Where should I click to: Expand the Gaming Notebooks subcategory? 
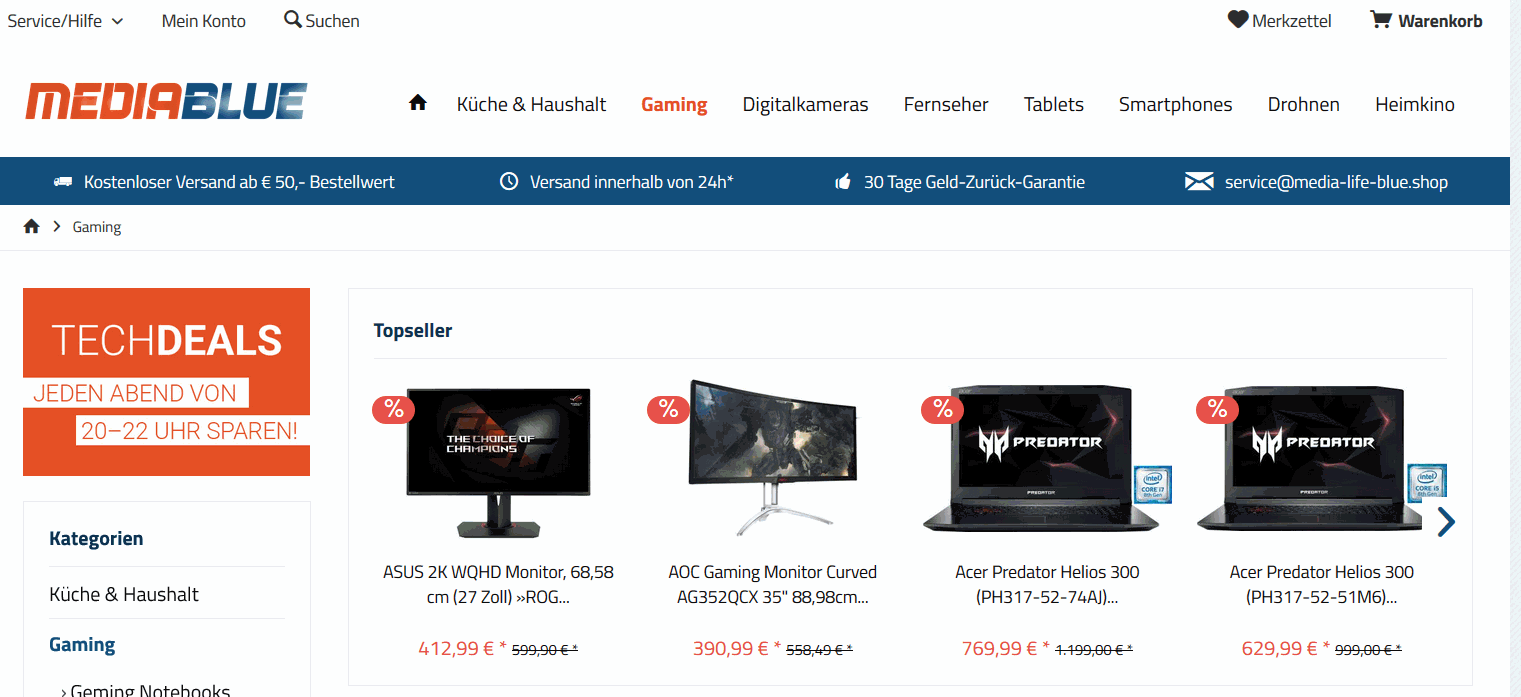pos(146,689)
